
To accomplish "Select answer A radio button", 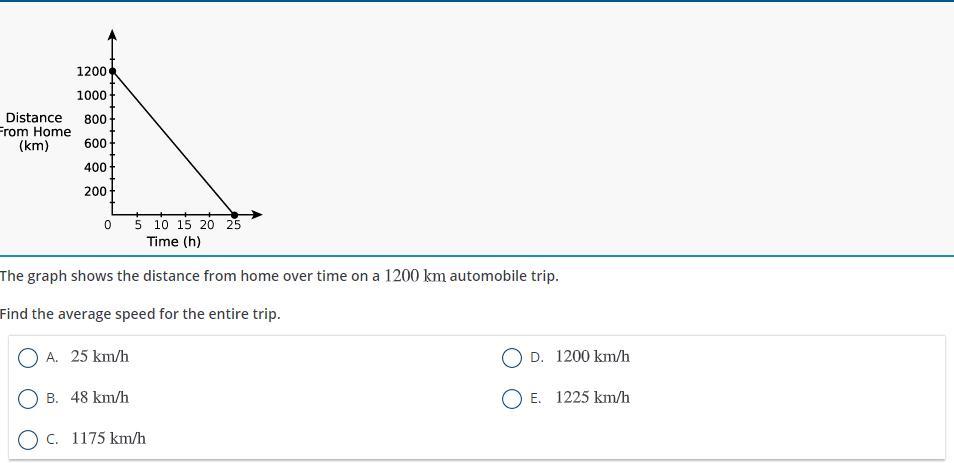I will pos(28,358).
